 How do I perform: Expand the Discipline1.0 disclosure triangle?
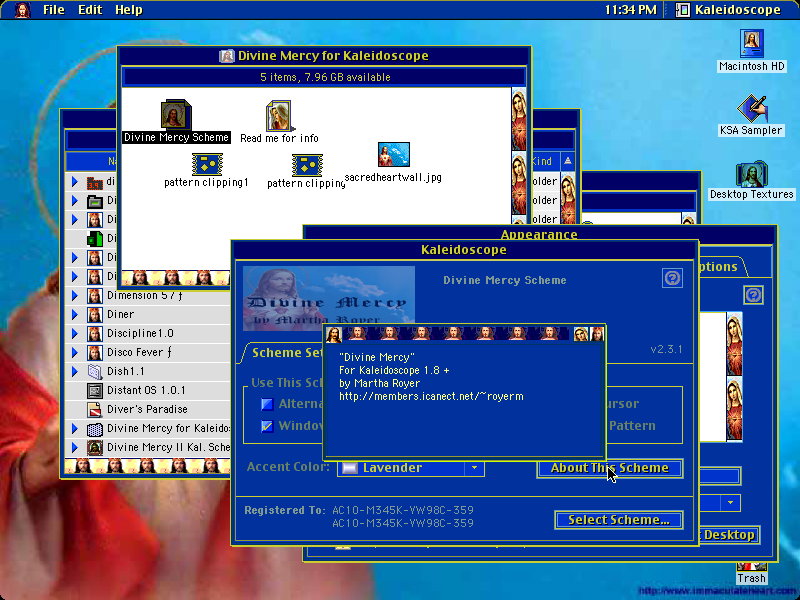pos(75,333)
